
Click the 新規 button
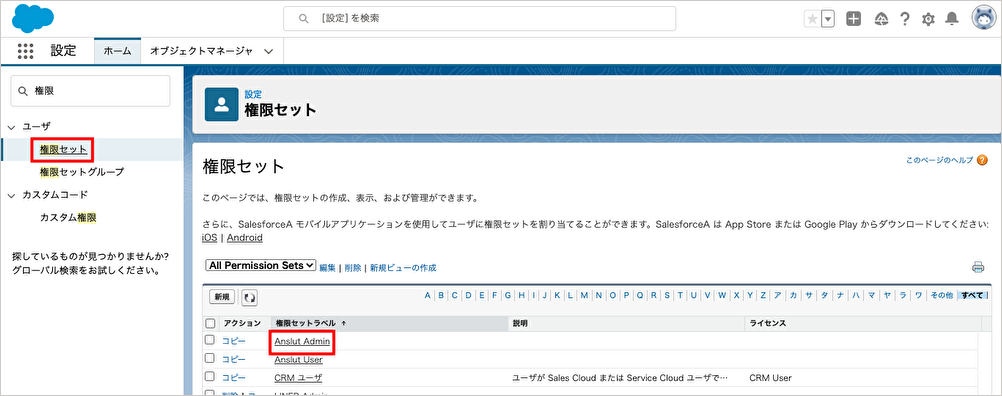[x=222, y=297]
